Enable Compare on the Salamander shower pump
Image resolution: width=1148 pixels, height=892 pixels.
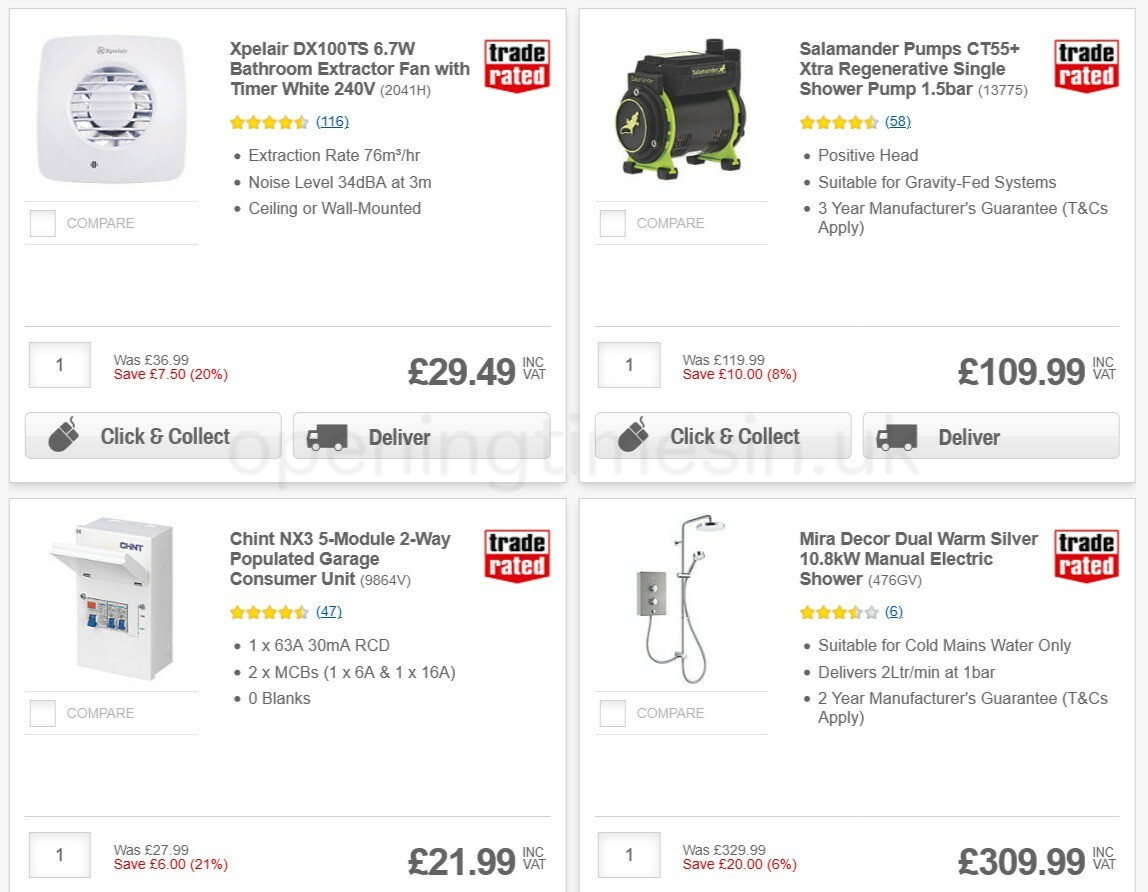(x=612, y=223)
